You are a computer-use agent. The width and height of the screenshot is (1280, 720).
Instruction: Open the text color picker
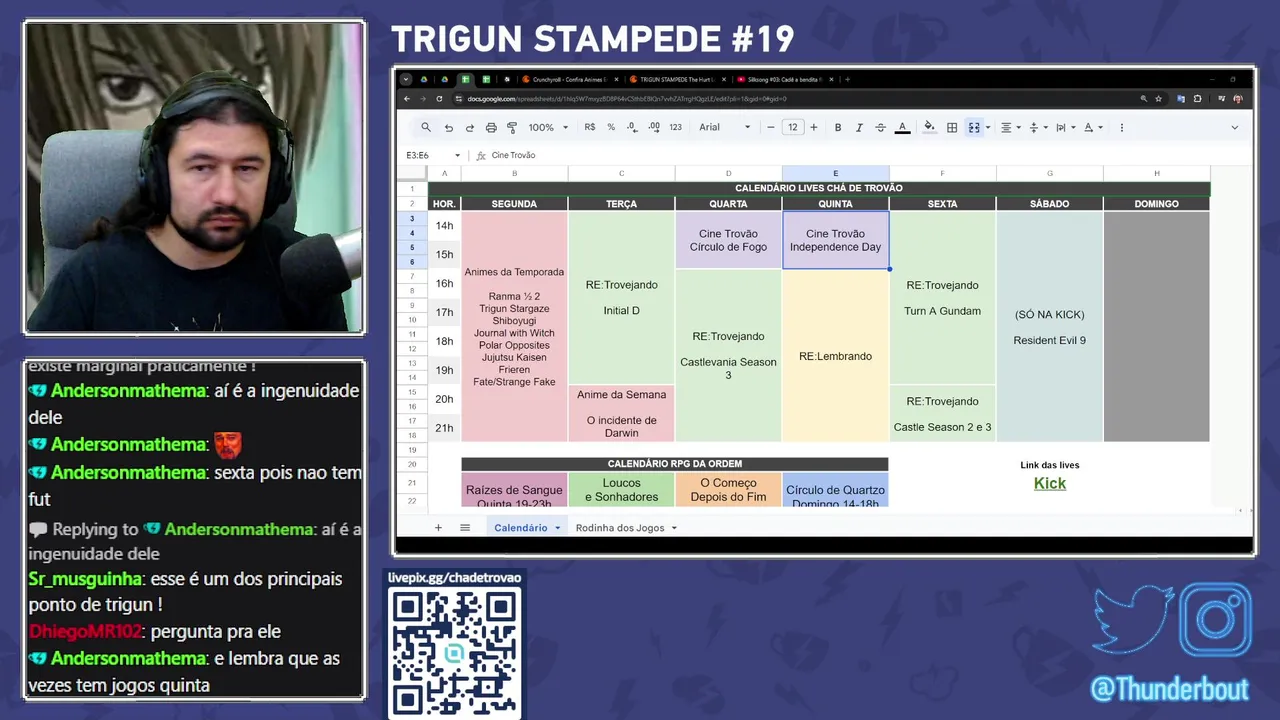pyautogui.click(x=902, y=127)
